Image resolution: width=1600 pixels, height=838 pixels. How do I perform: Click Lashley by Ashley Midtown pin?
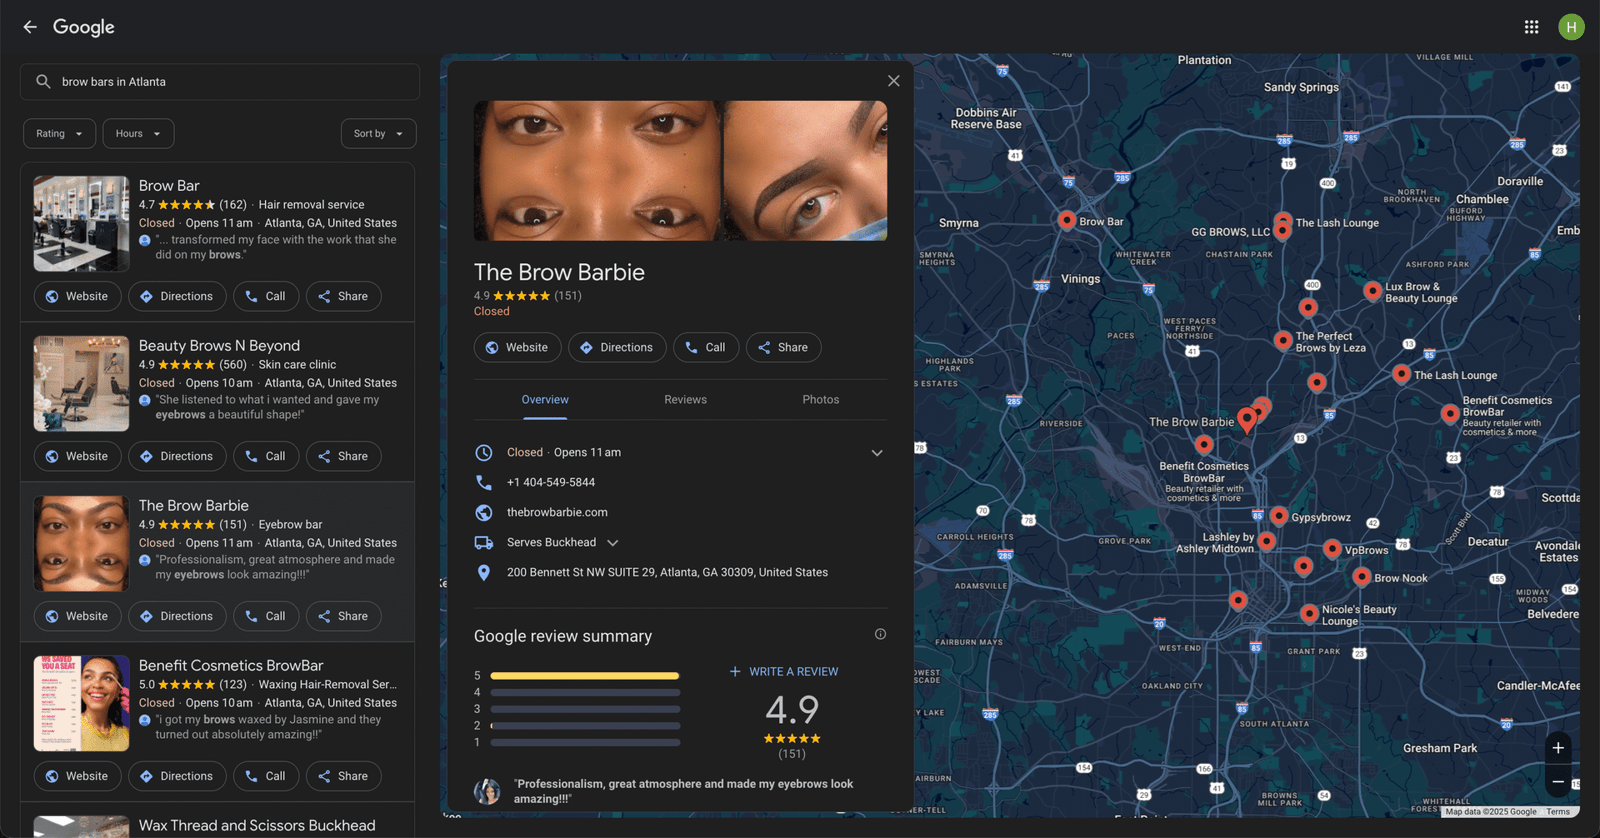(1266, 541)
